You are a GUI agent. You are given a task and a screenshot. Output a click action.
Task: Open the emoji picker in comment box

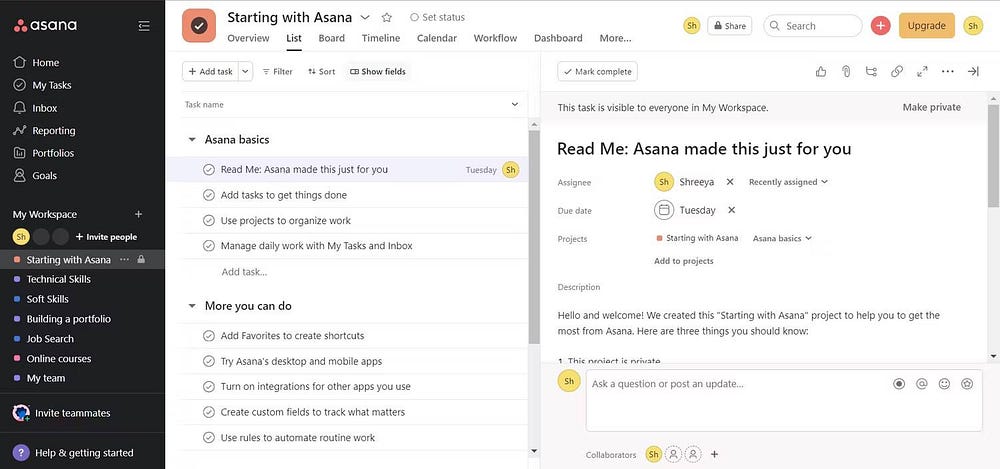[x=945, y=384]
